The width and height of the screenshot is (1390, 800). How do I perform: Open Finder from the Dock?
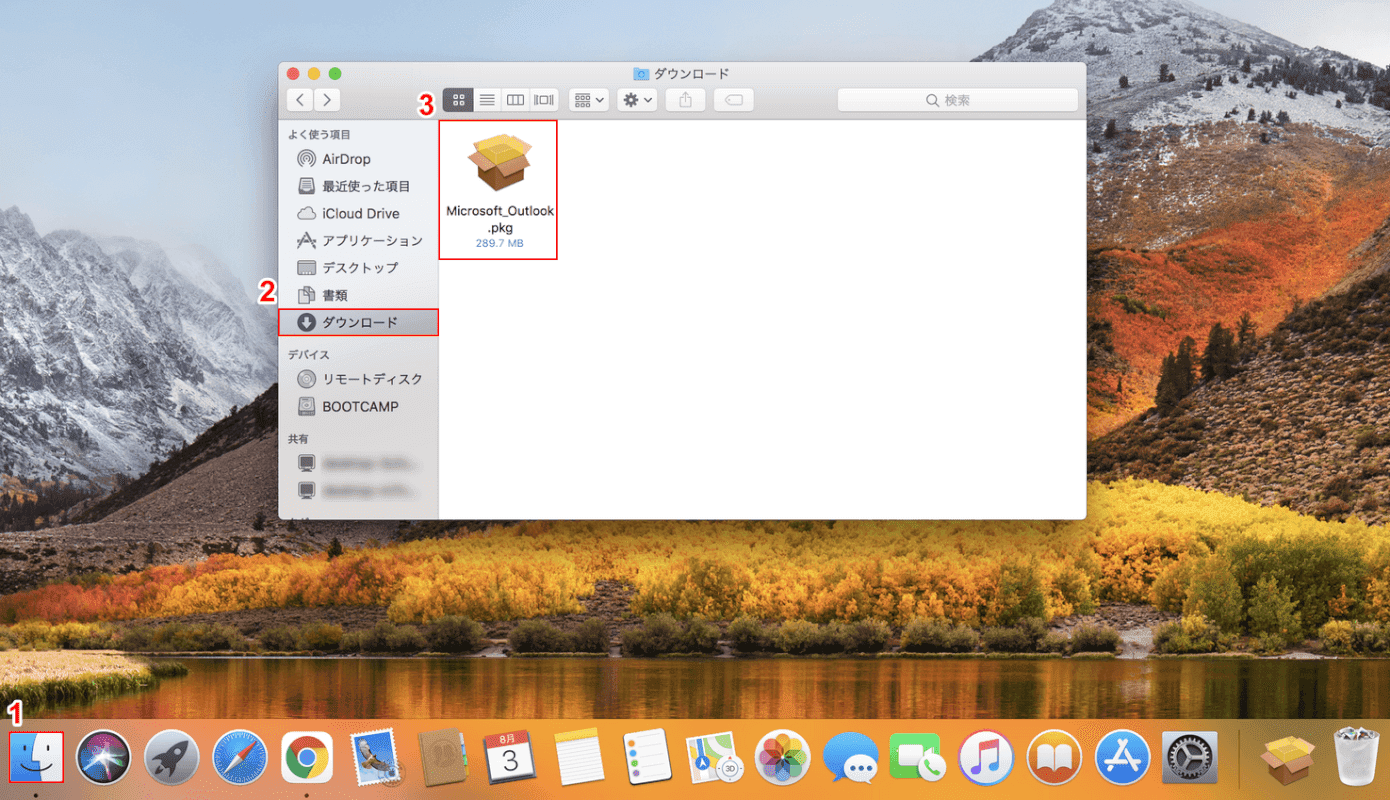click(36, 757)
